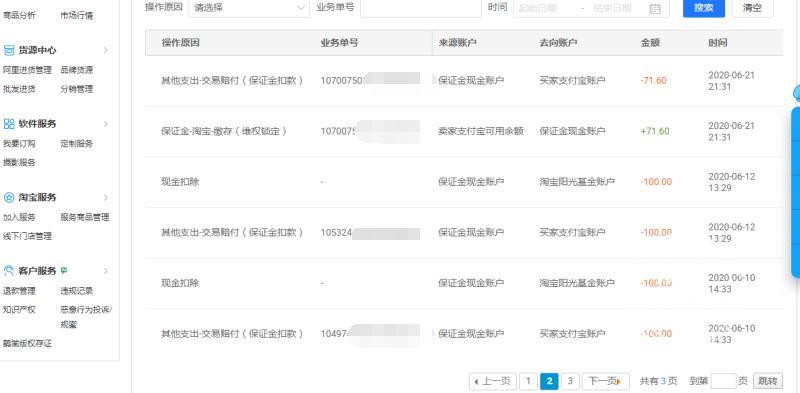The height and width of the screenshot is (393, 800).
Task: Click the +71.60 amount cell
Action: 655,131
